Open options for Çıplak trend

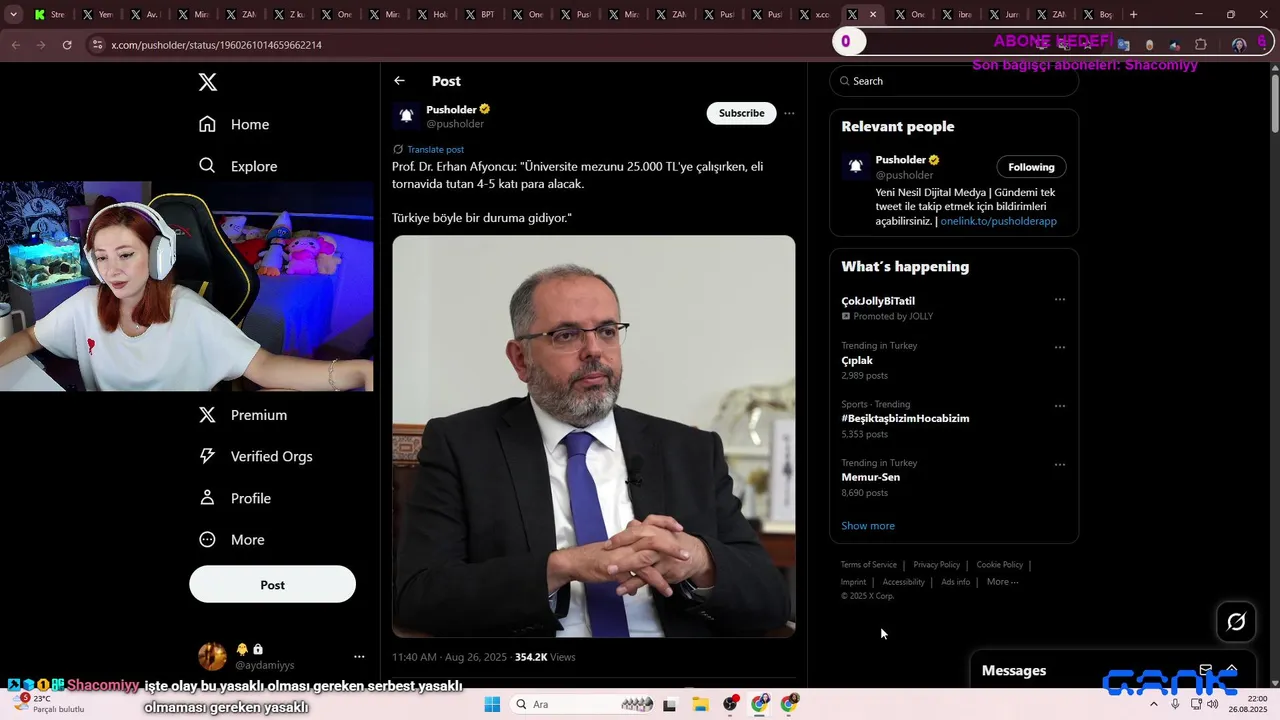1060,348
